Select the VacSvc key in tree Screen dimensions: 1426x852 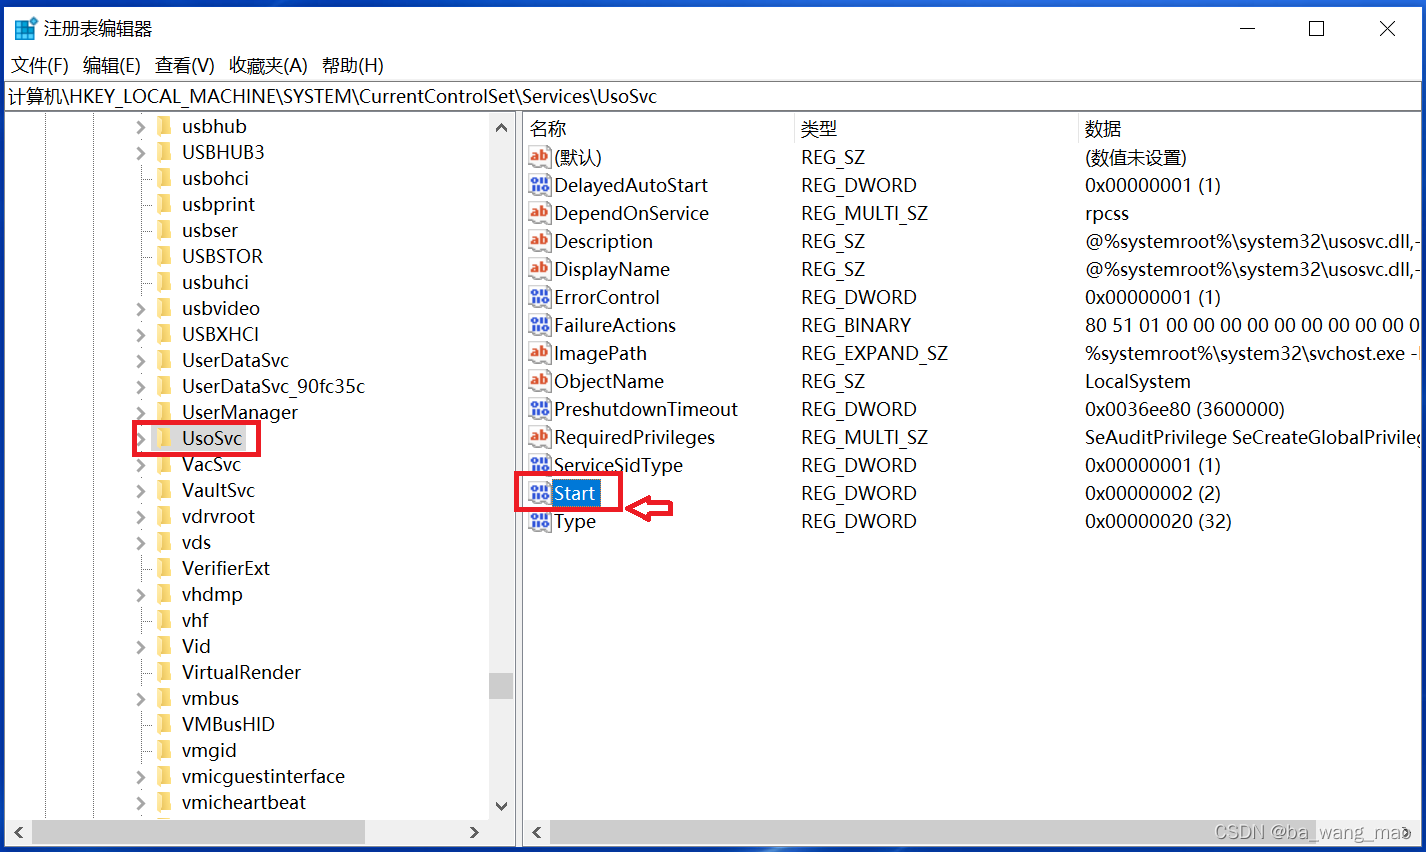(x=211, y=464)
